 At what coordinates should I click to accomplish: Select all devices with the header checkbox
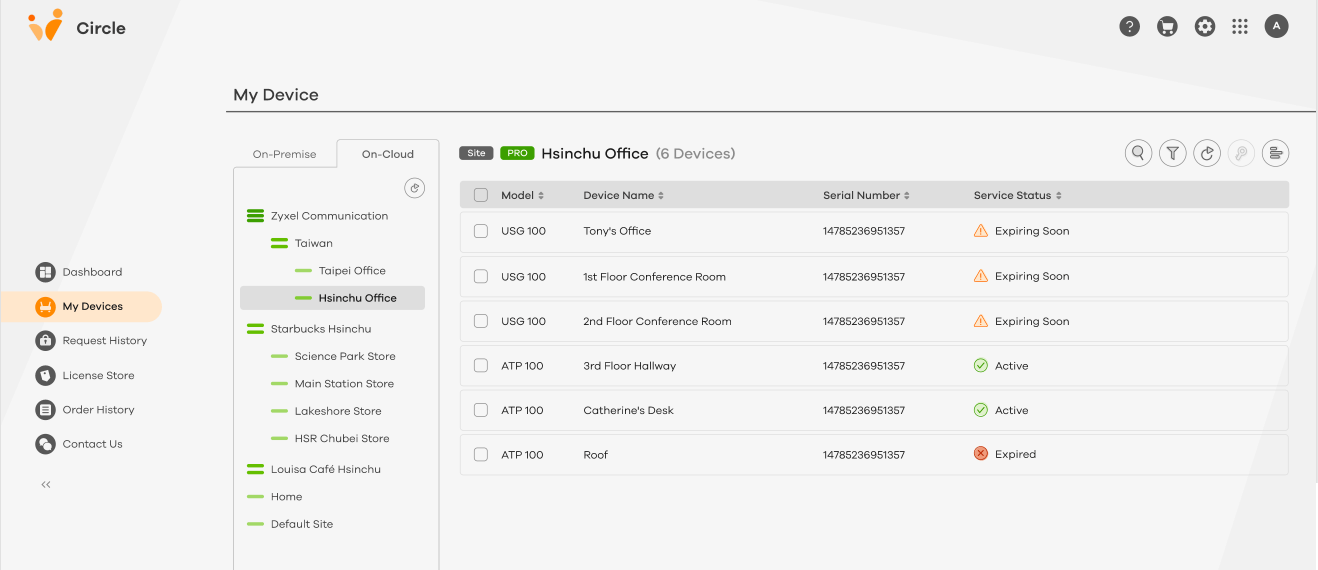tap(481, 195)
